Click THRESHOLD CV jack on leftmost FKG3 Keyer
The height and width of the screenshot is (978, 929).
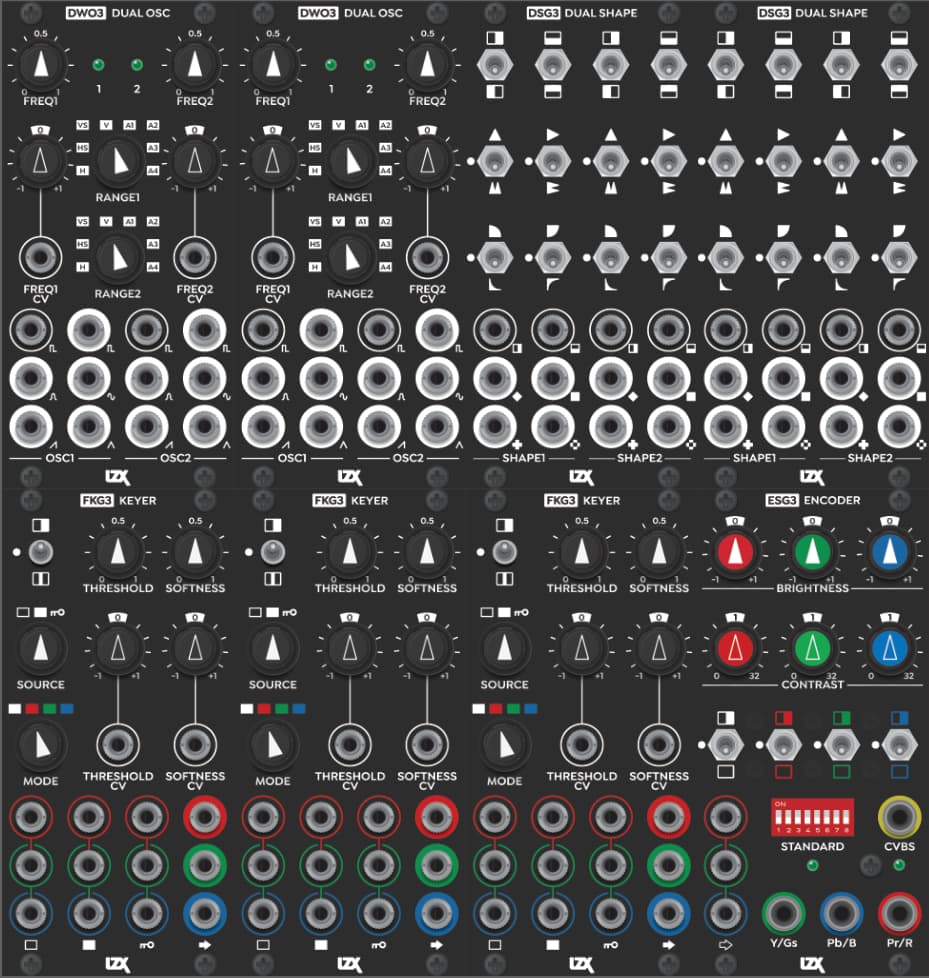coord(118,745)
